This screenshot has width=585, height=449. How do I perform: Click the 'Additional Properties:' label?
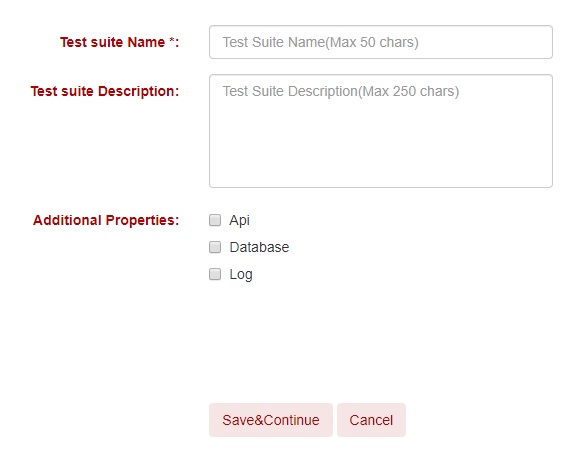tap(106, 220)
